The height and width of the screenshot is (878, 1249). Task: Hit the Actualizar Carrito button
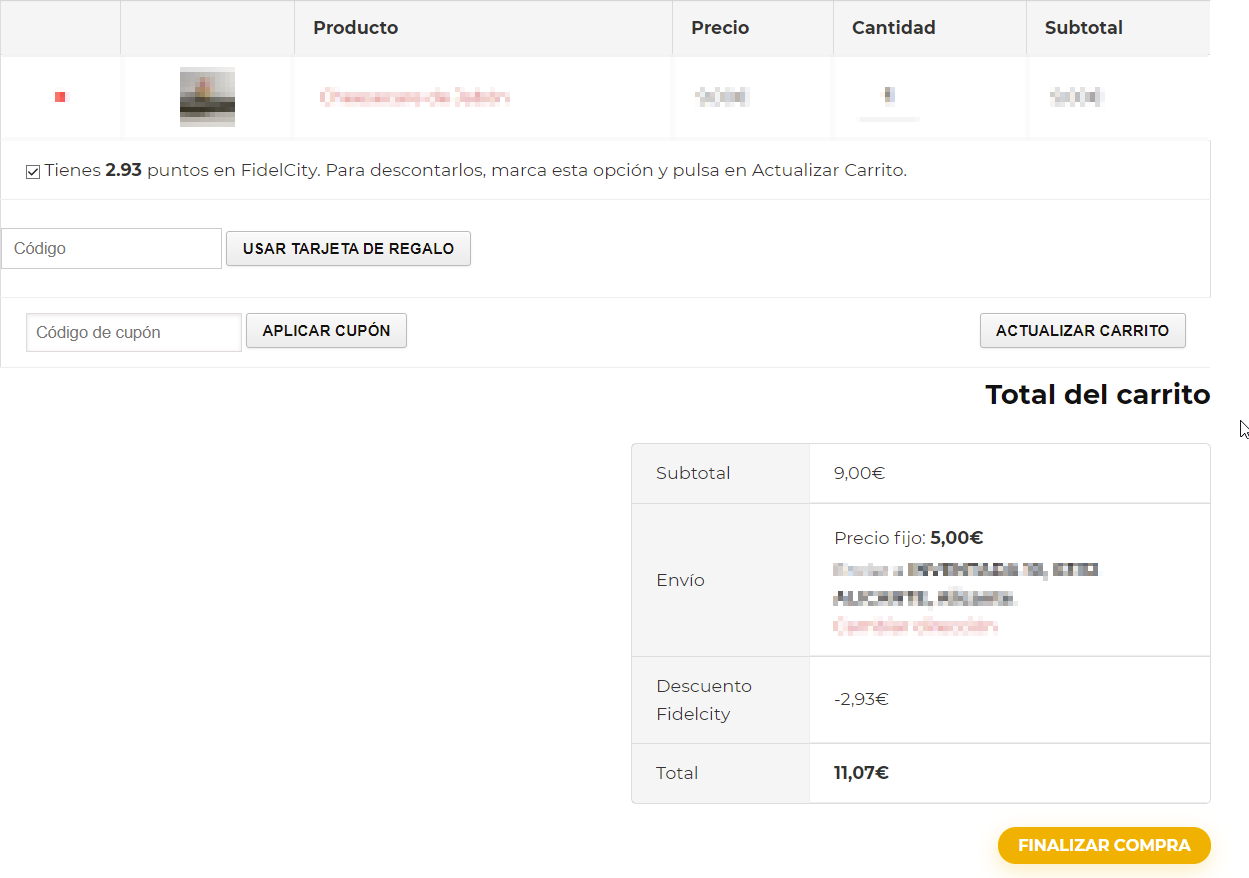tap(1082, 331)
